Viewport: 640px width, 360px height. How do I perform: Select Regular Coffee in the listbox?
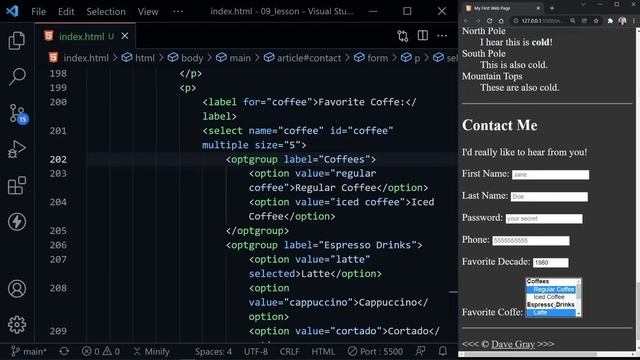point(551,289)
